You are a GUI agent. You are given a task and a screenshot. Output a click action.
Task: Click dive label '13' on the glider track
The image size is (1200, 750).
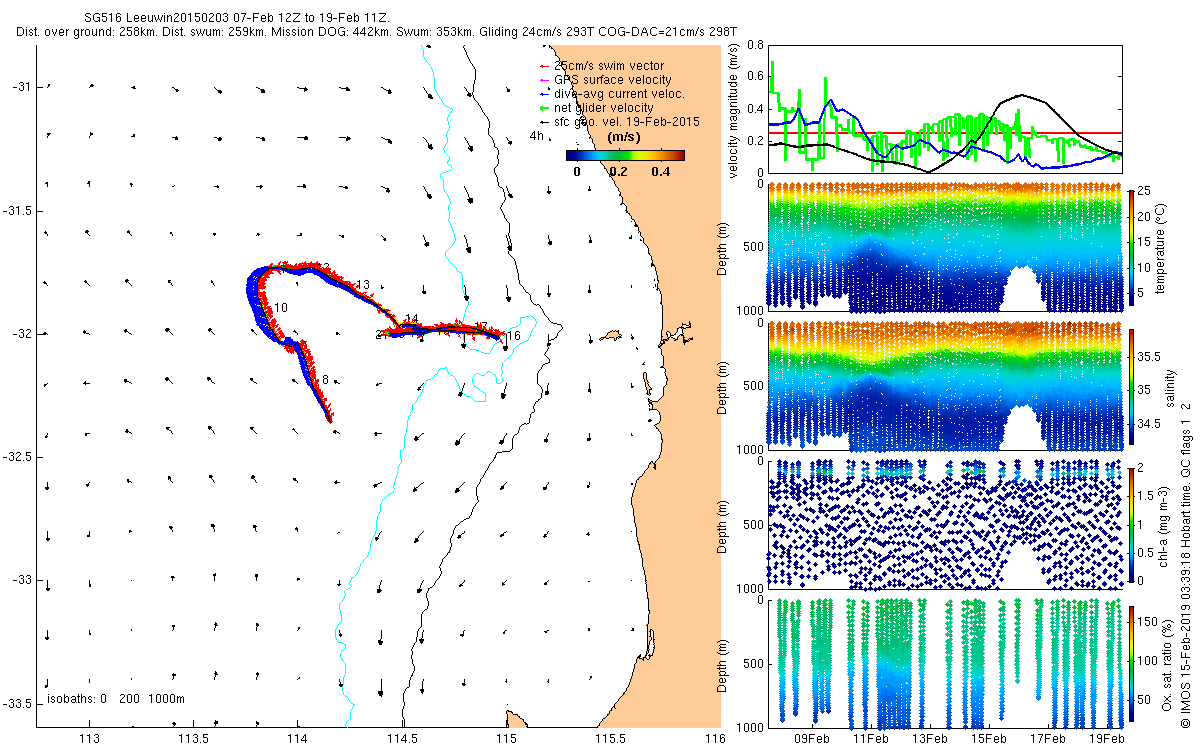pos(363,285)
